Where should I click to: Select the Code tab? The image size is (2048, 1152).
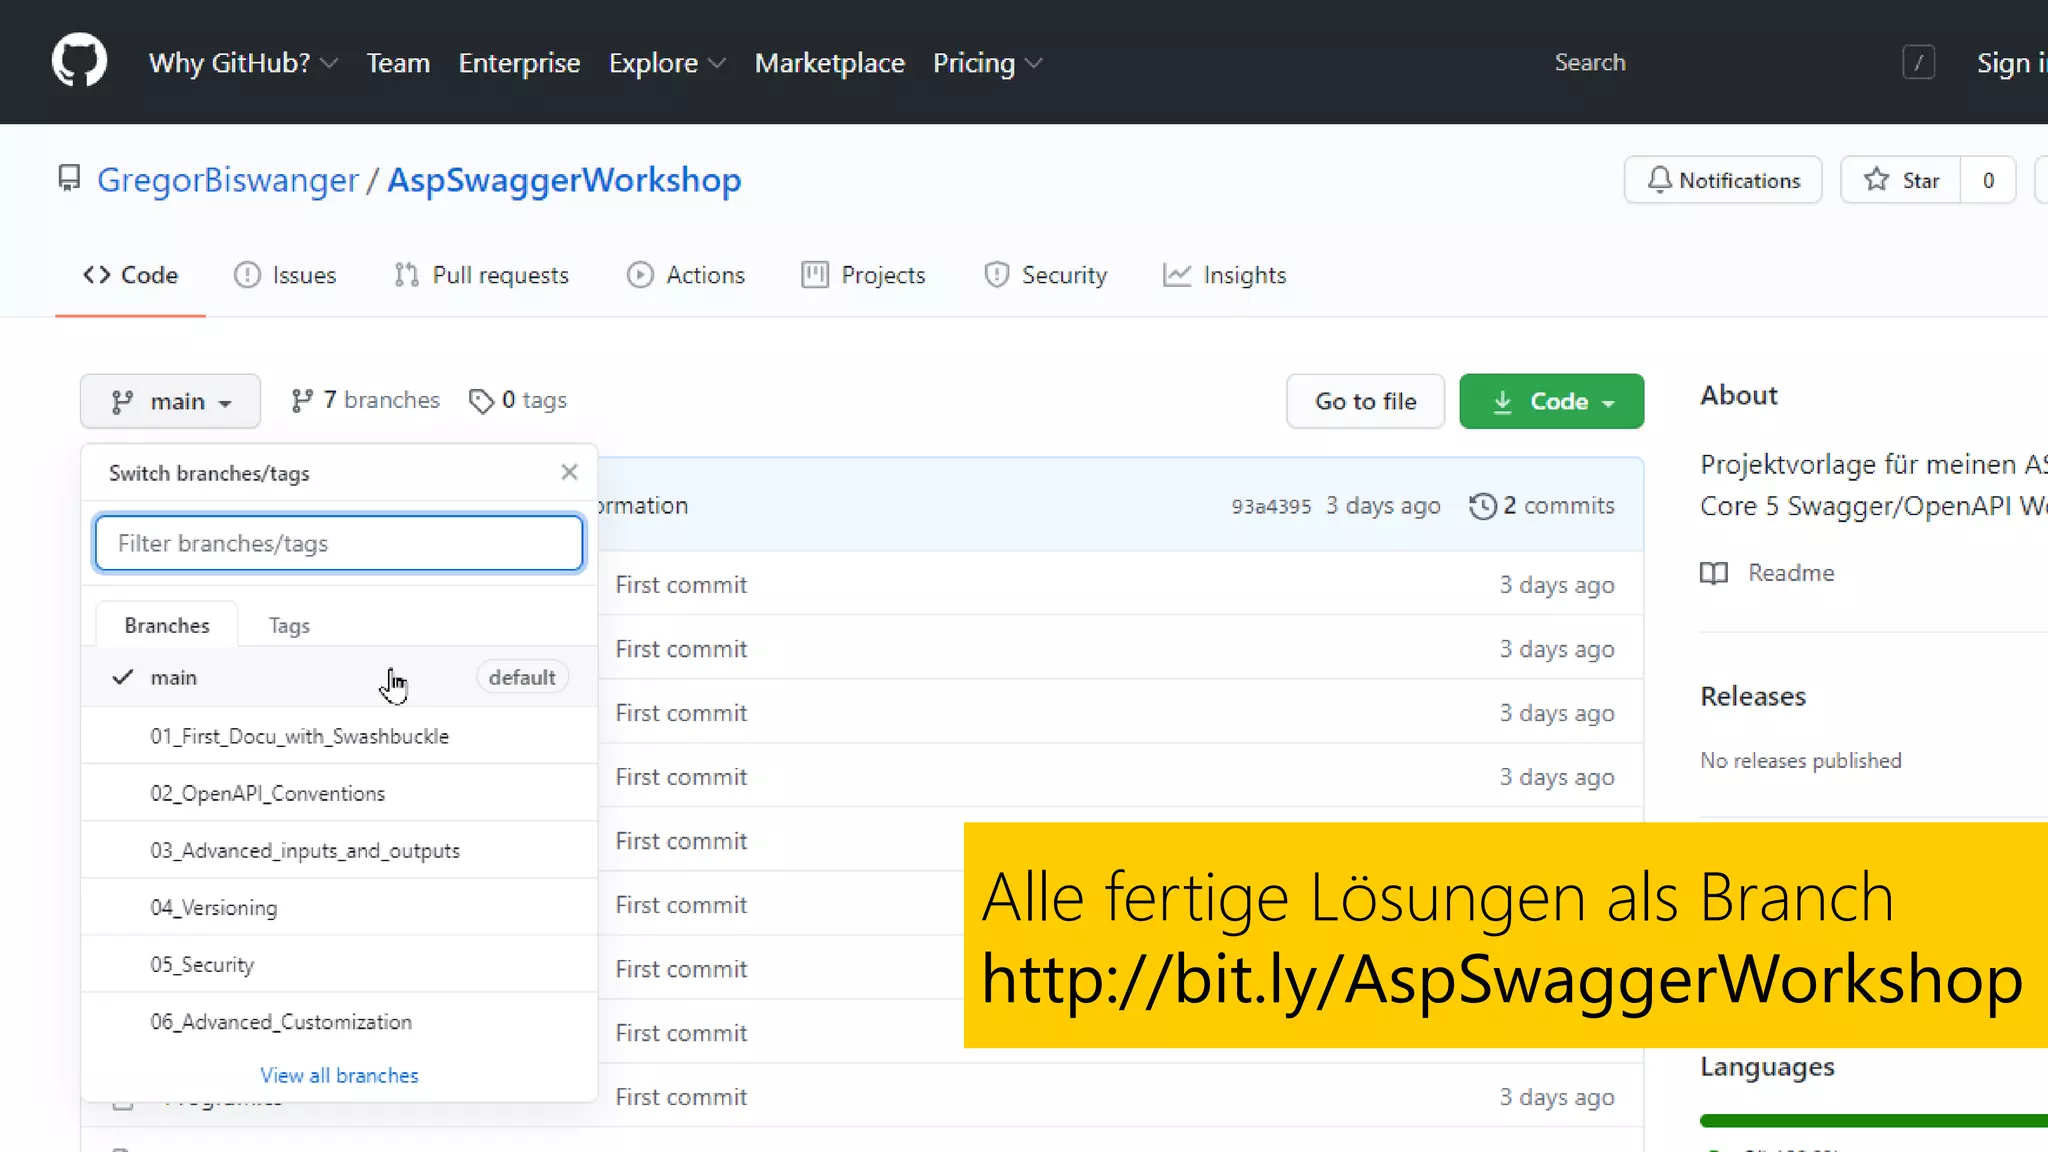[x=130, y=275]
